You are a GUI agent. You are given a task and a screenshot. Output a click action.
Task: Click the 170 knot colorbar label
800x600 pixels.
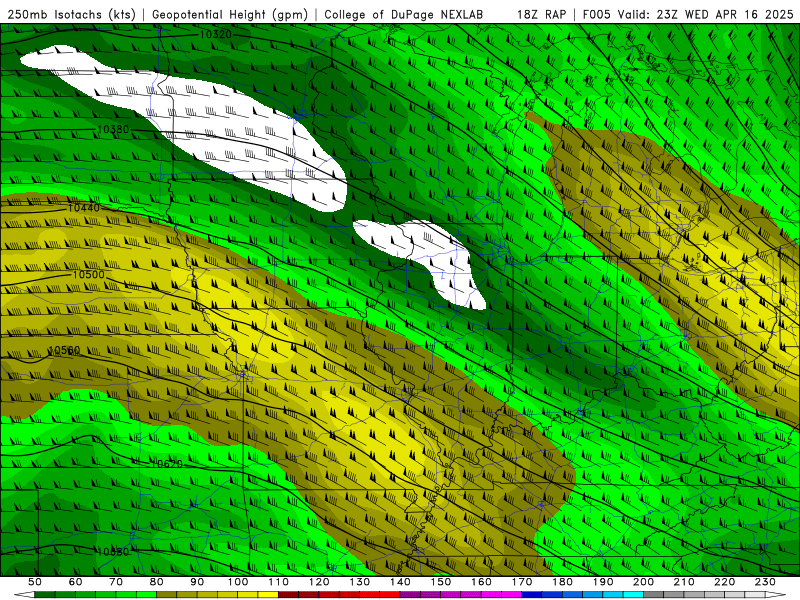(x=522, y=582)
